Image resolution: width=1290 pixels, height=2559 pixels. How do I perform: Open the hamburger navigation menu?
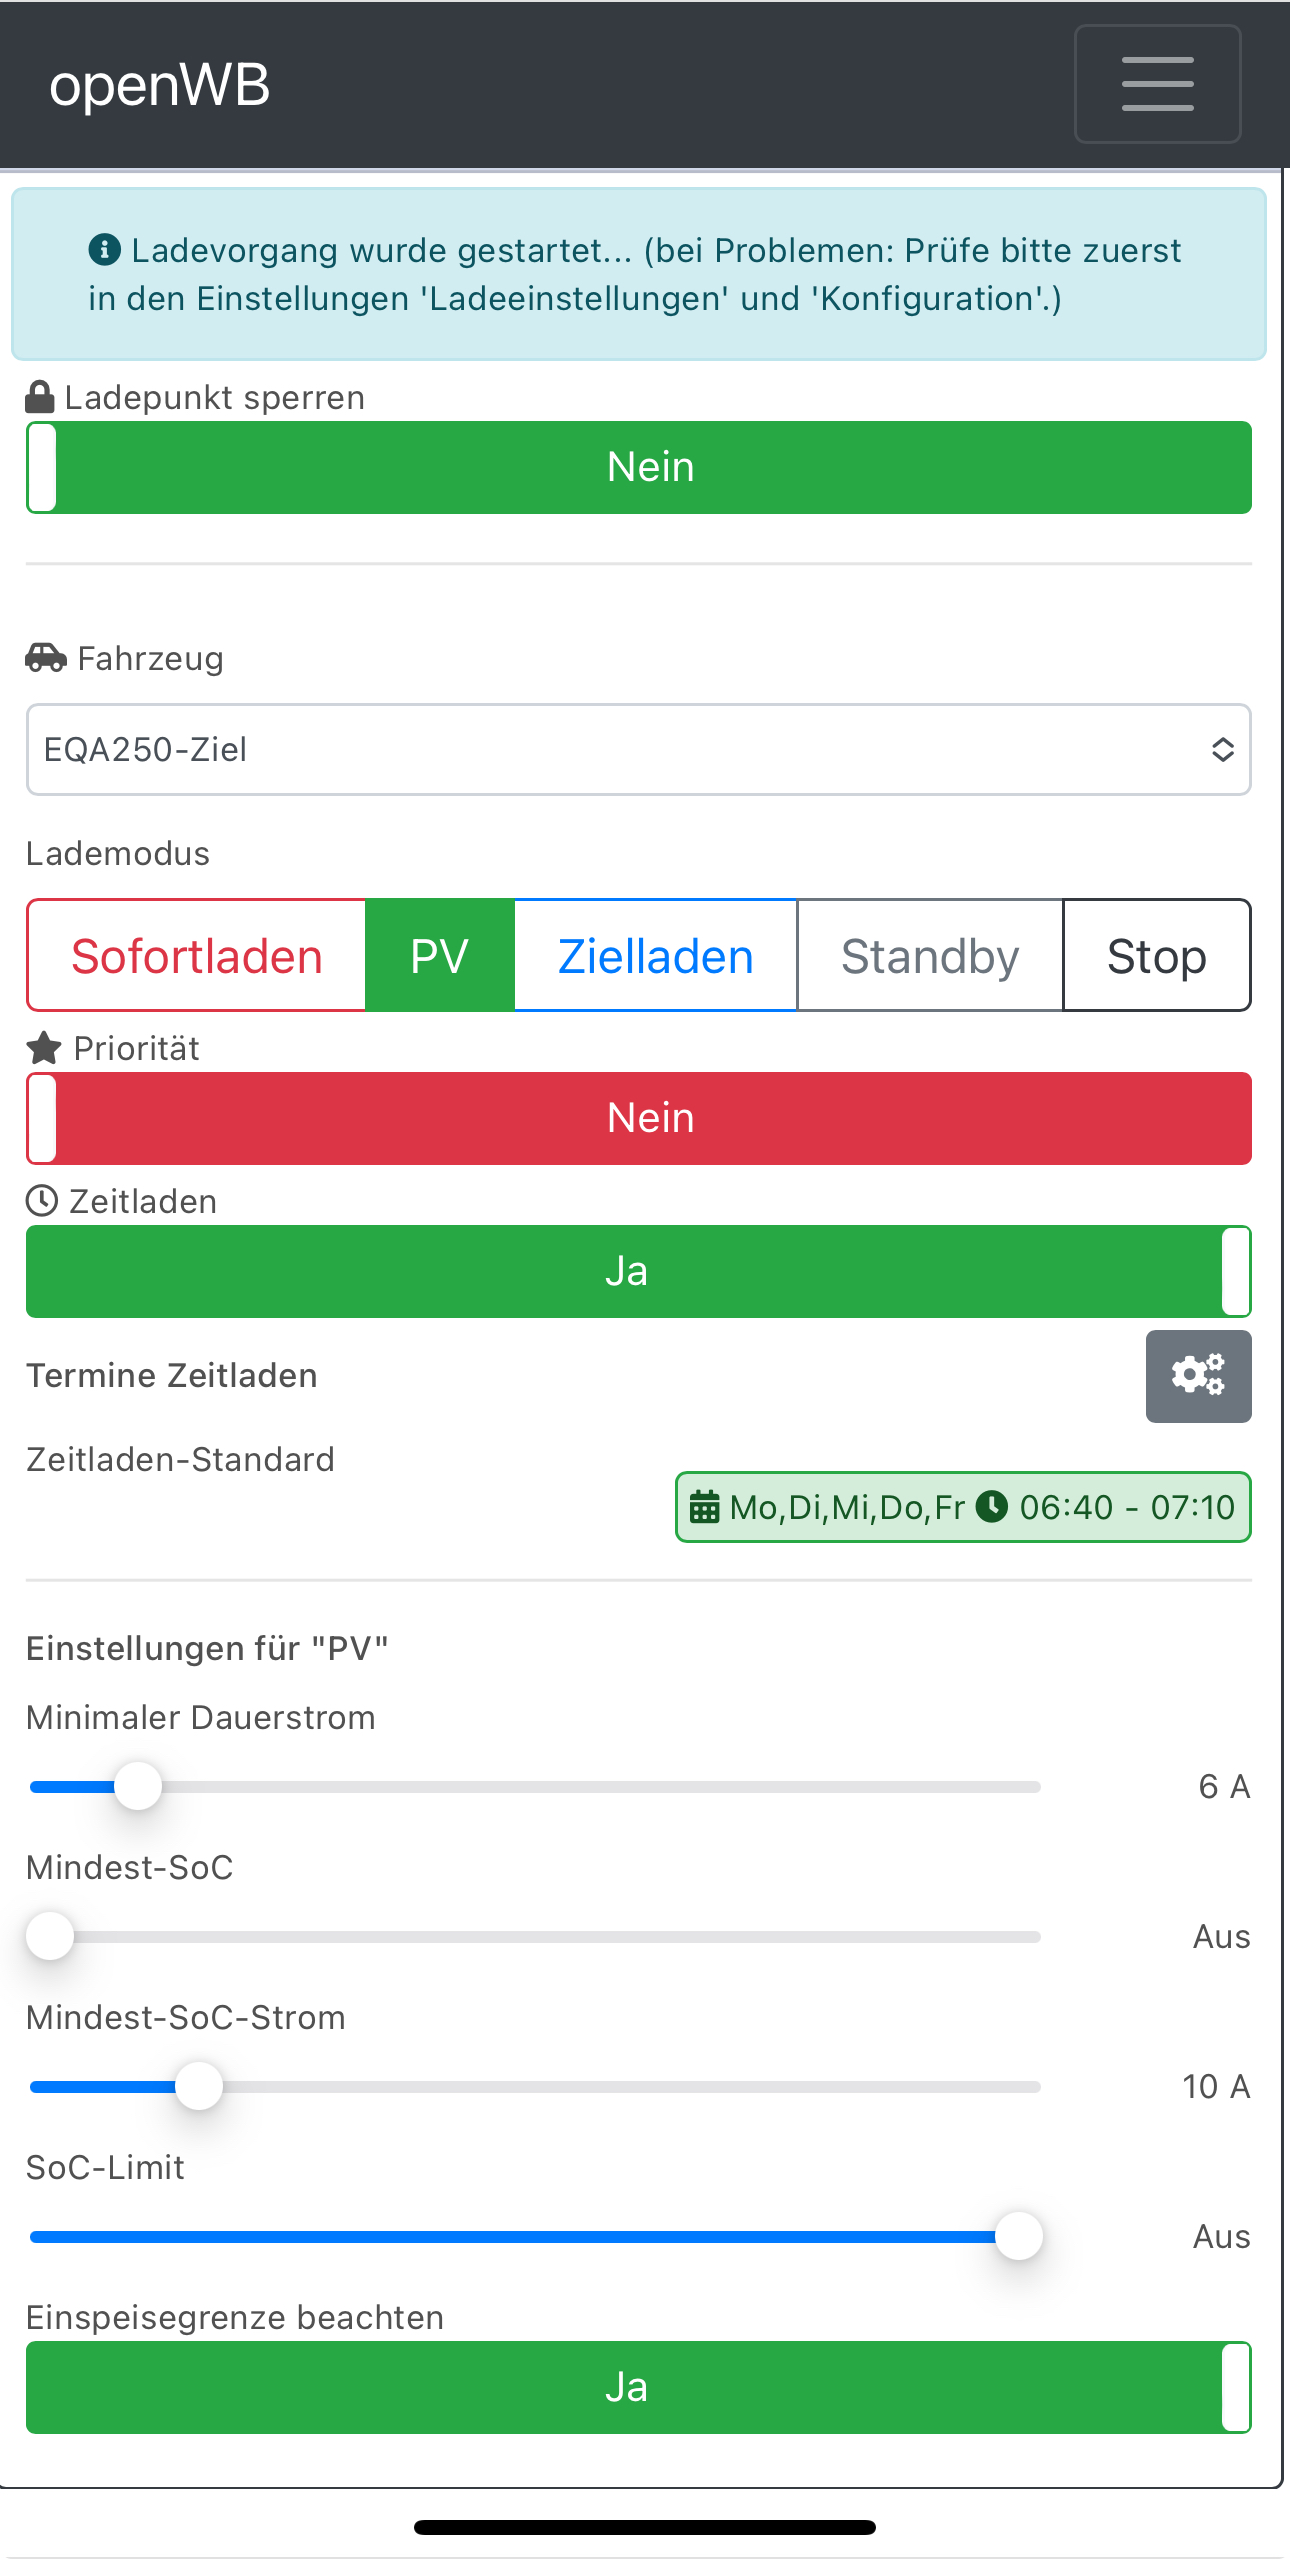pyautogui.click(x=1157, y=84)
